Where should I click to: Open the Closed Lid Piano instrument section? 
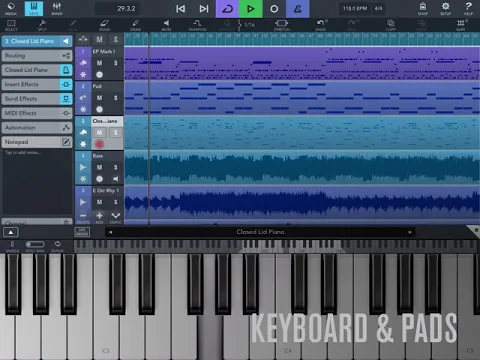pyautogui.click(x=37, y=70)
